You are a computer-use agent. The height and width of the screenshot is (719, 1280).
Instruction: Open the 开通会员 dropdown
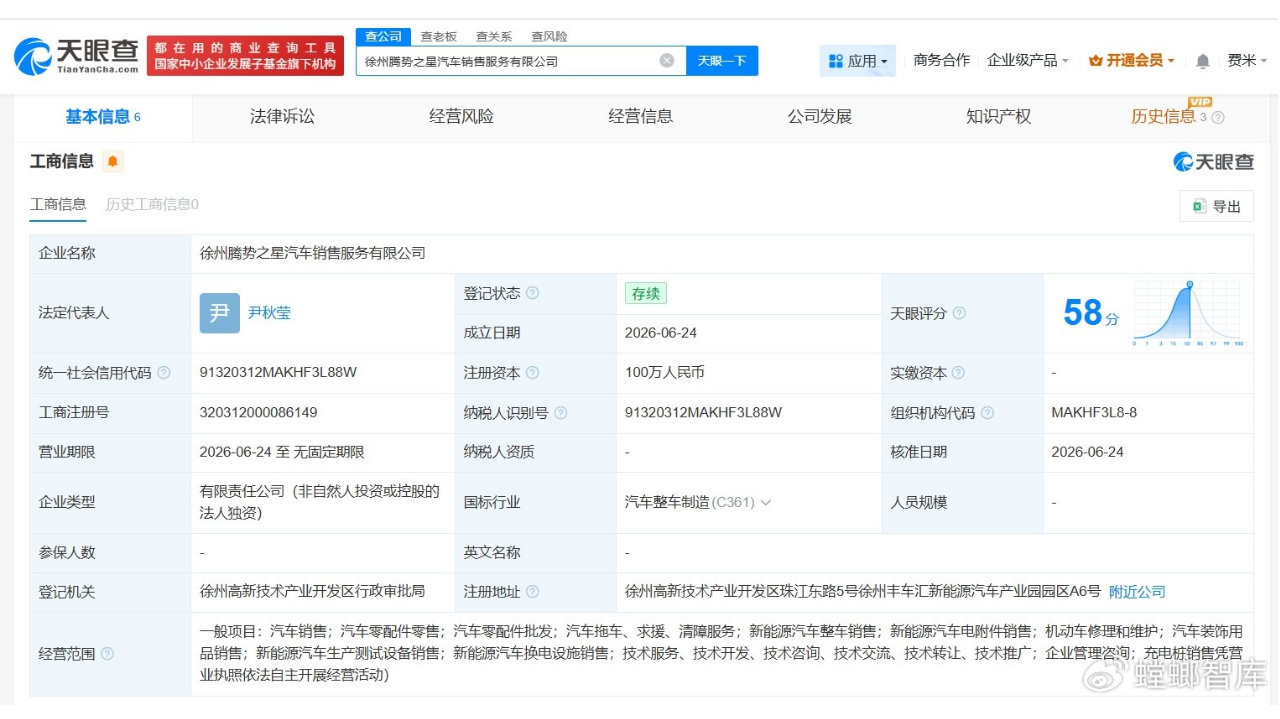1131,60
